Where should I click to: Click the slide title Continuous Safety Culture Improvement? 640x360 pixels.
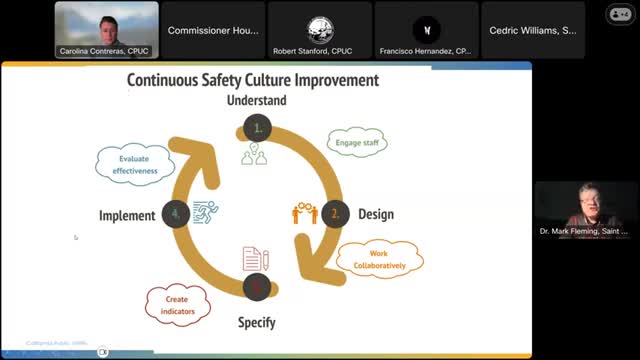click(253, 80)
